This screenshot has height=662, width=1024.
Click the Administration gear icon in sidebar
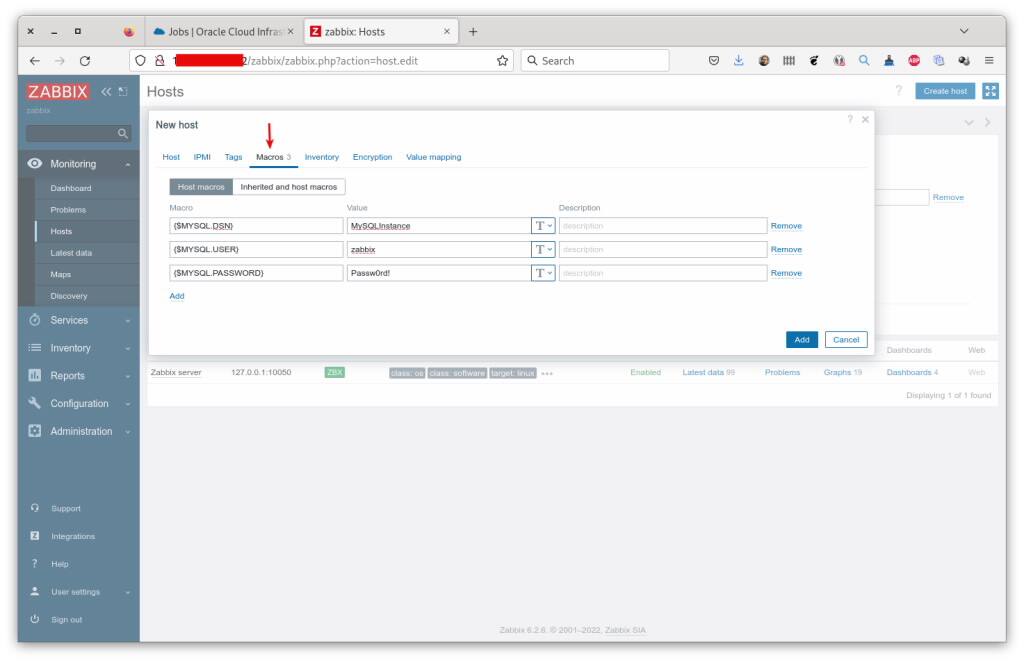coord(35,431)
